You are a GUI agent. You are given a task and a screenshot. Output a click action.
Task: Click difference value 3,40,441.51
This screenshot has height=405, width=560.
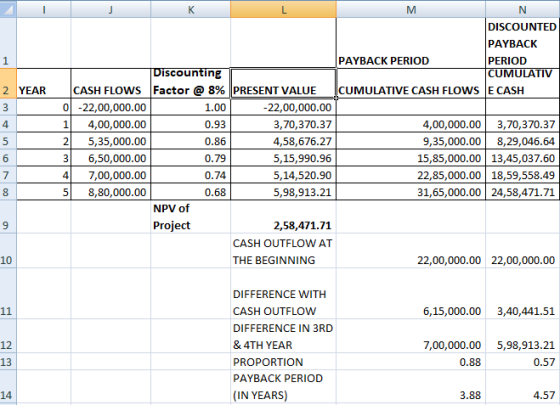click(x=522, y=293)
